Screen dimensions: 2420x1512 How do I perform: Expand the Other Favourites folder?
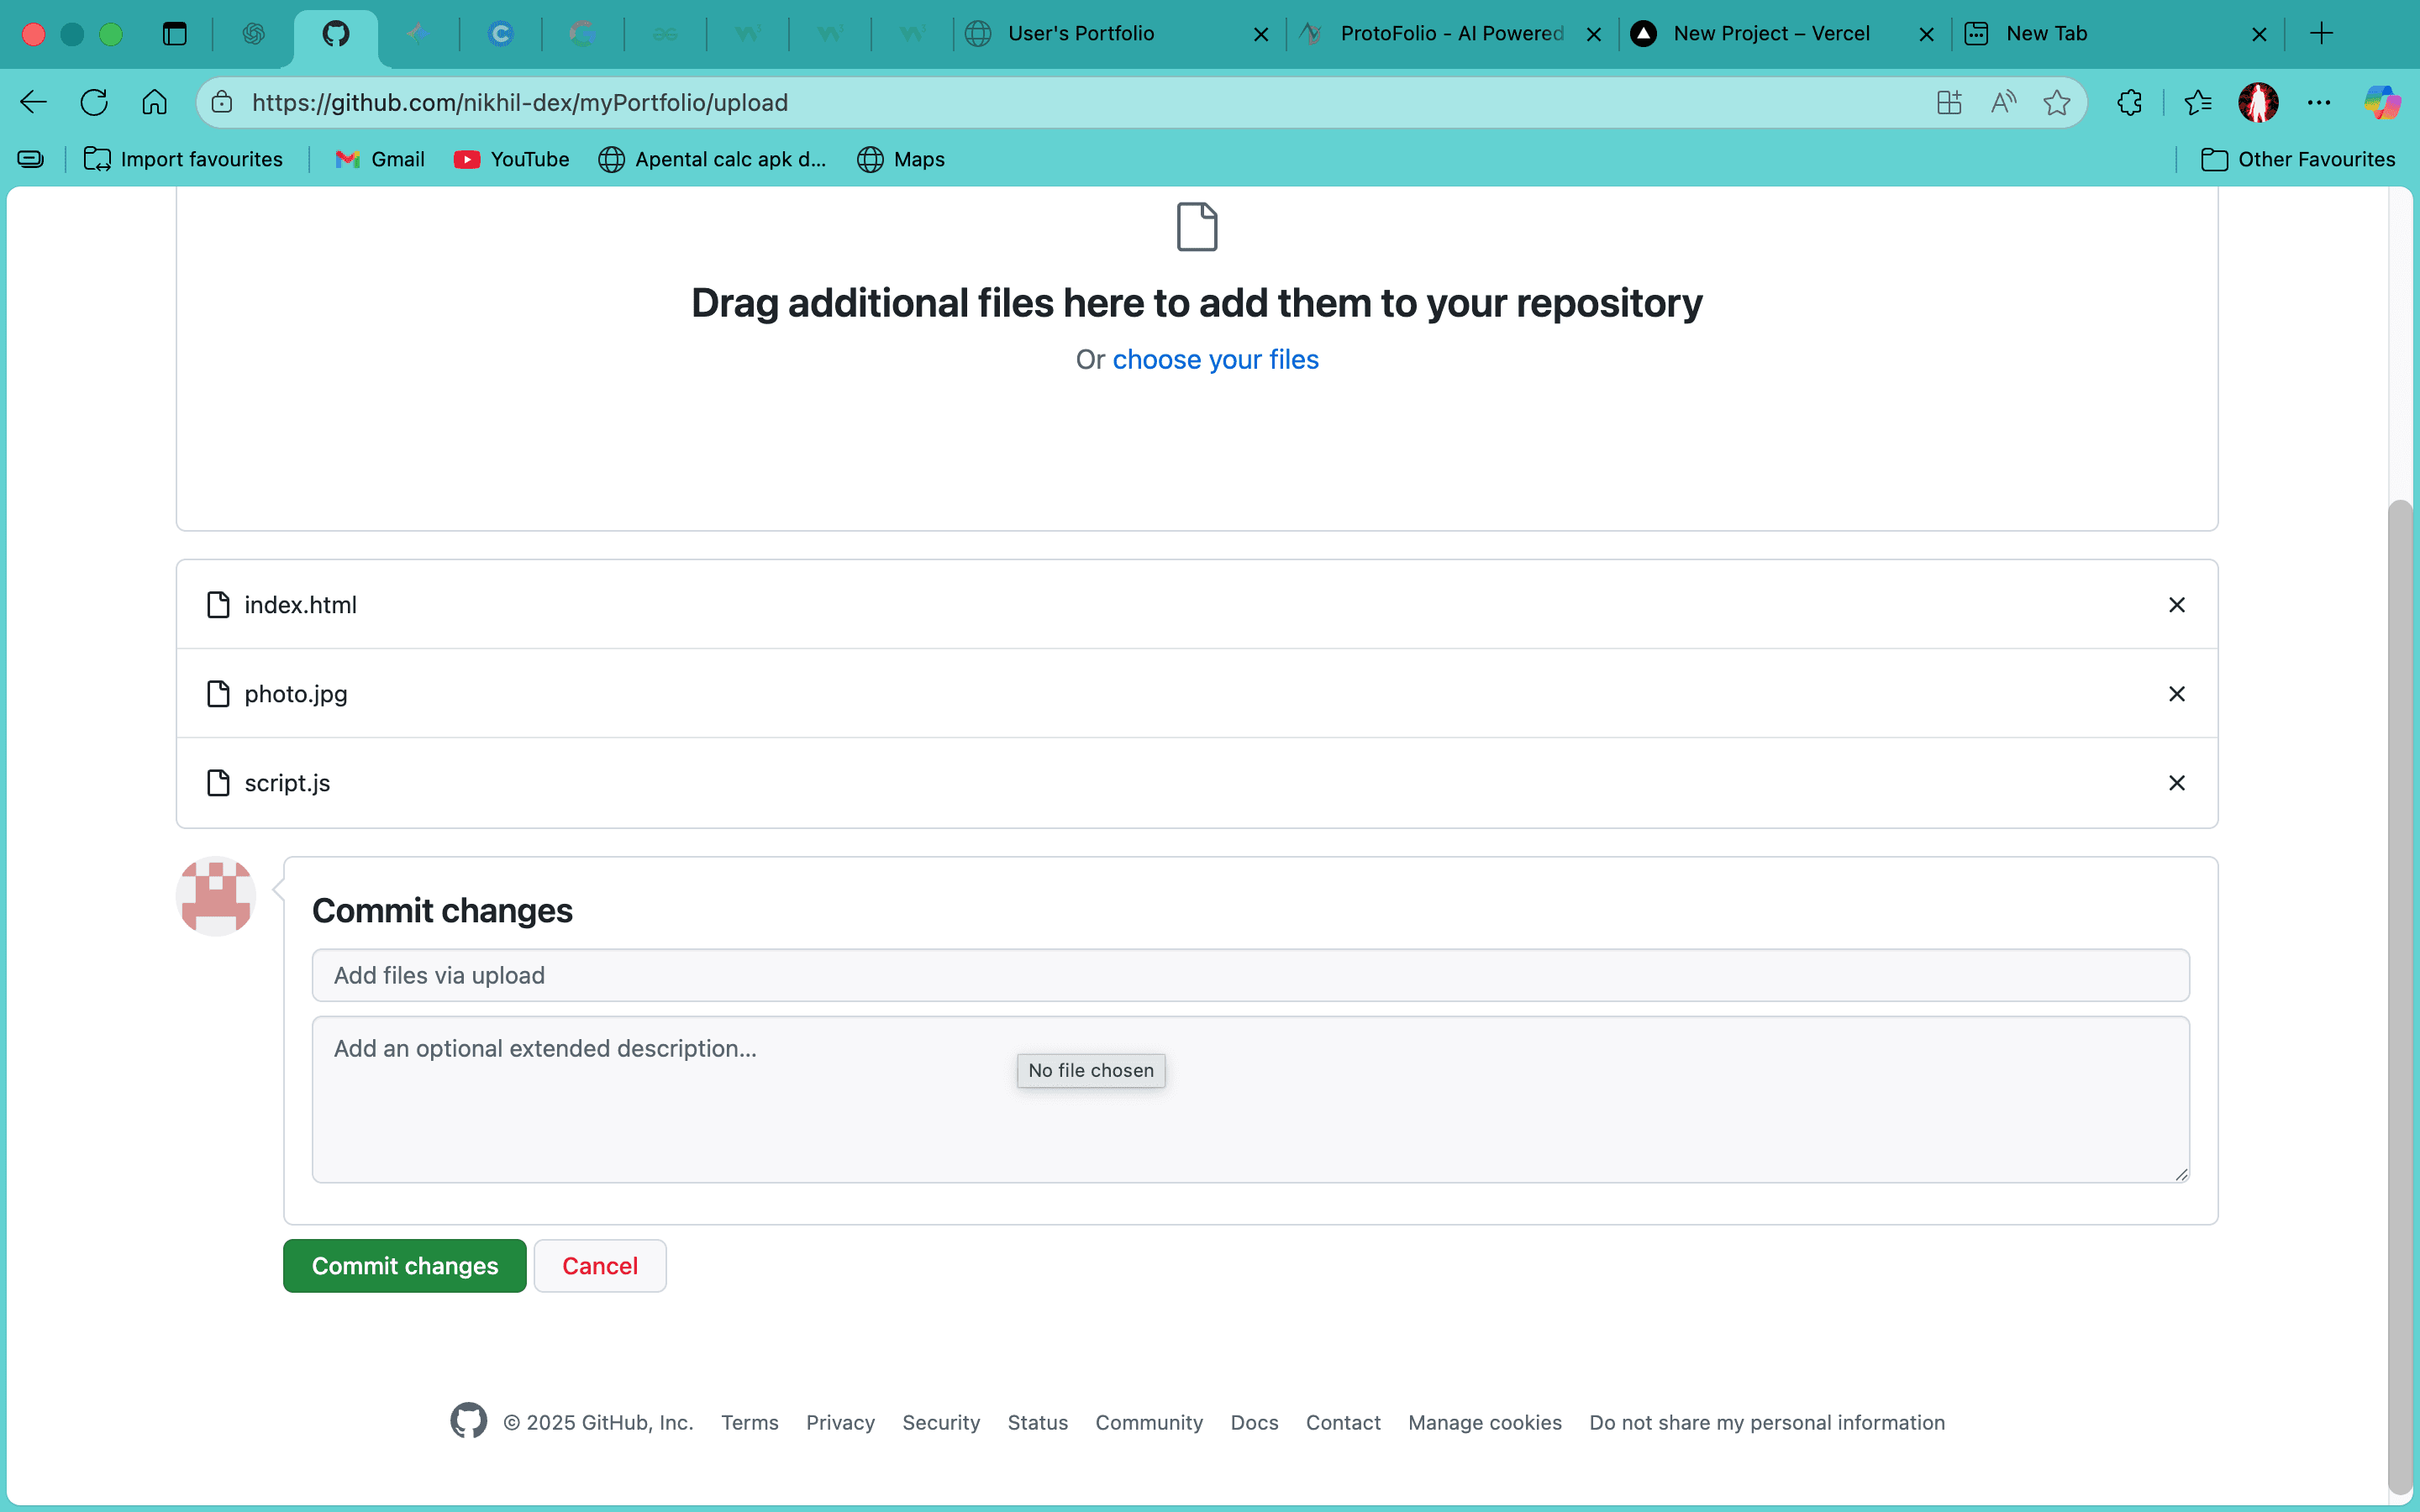click(2298, 159)
